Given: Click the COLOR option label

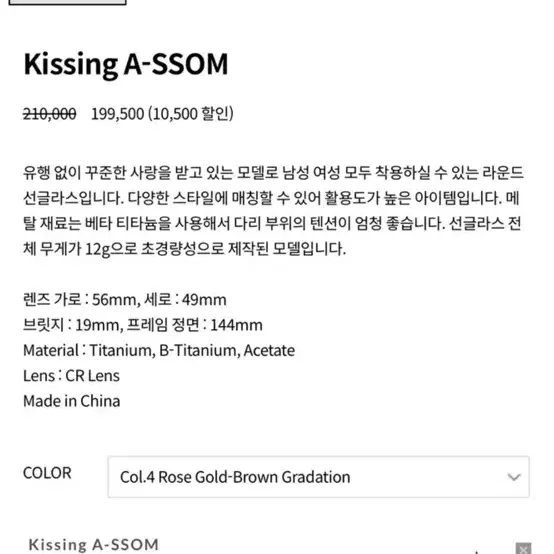Looking at the screenshot, I should tap(47, 473).
